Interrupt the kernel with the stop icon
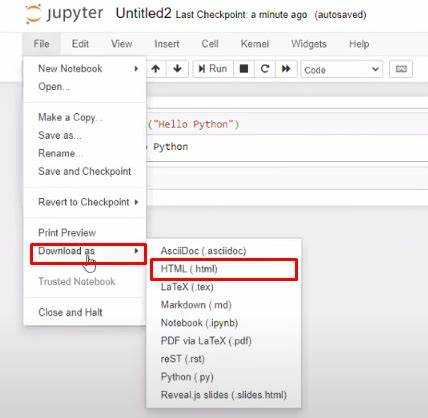The height and width of the screenshot is (418, 428). 244,69
